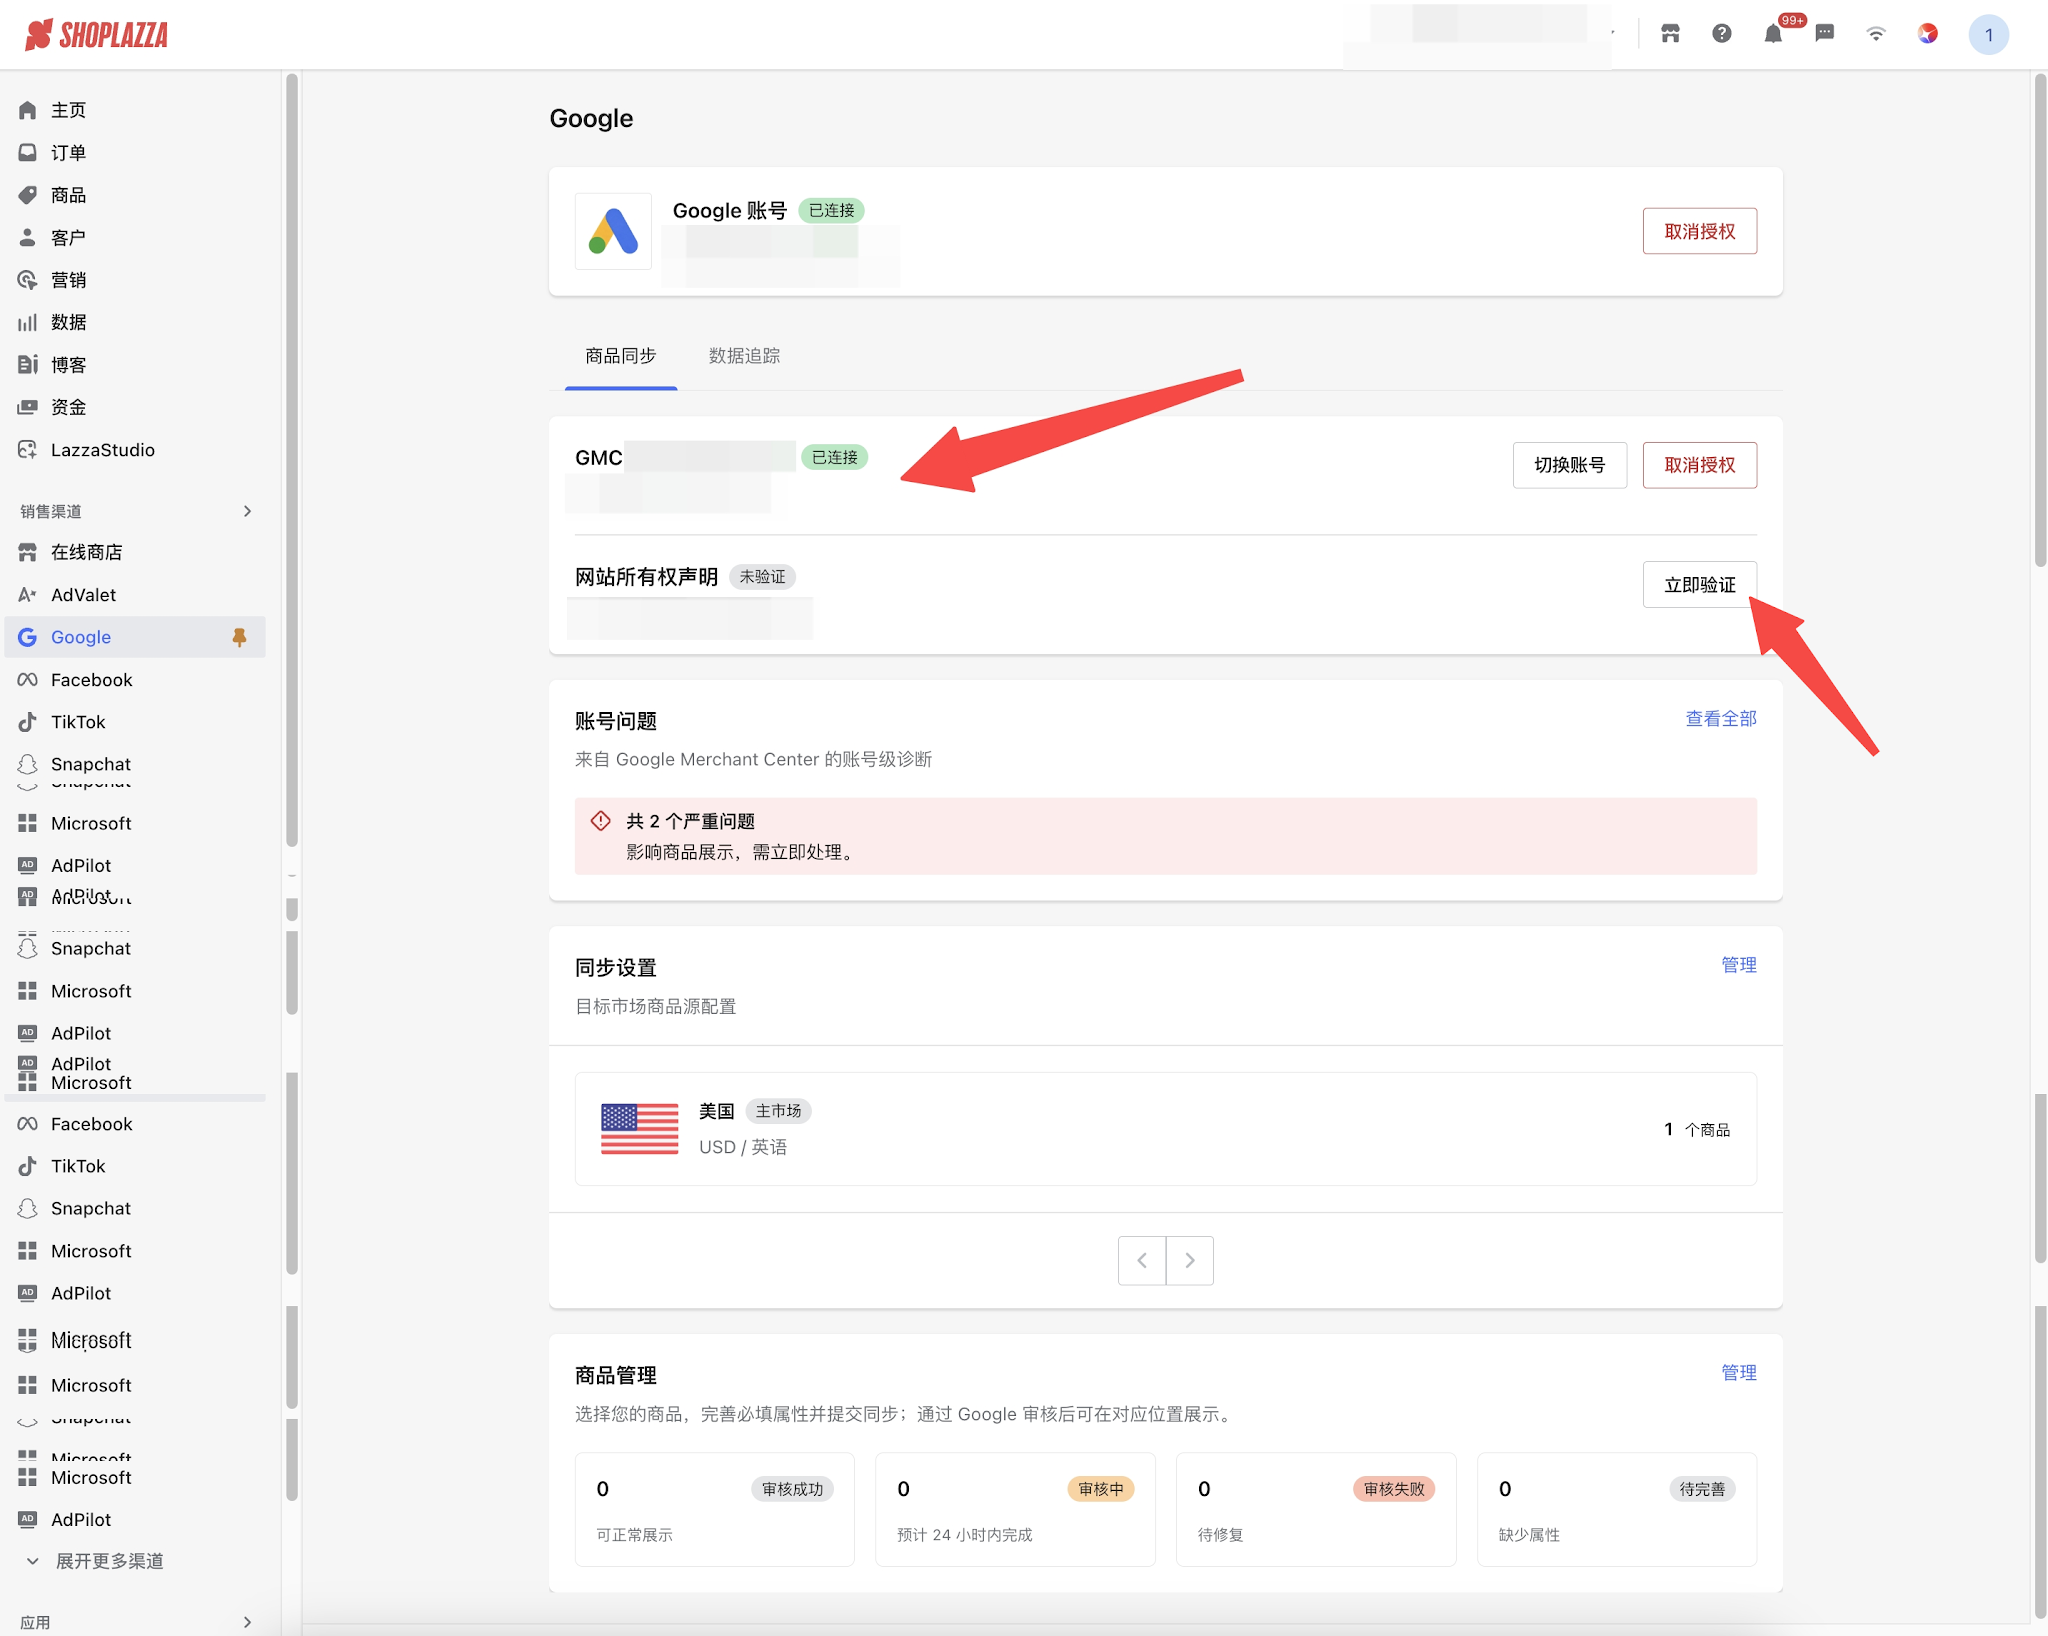The image size is (2048, 1636).
Task: Click 管理 in the 同步设置 section
Action: click(1738, 965)
